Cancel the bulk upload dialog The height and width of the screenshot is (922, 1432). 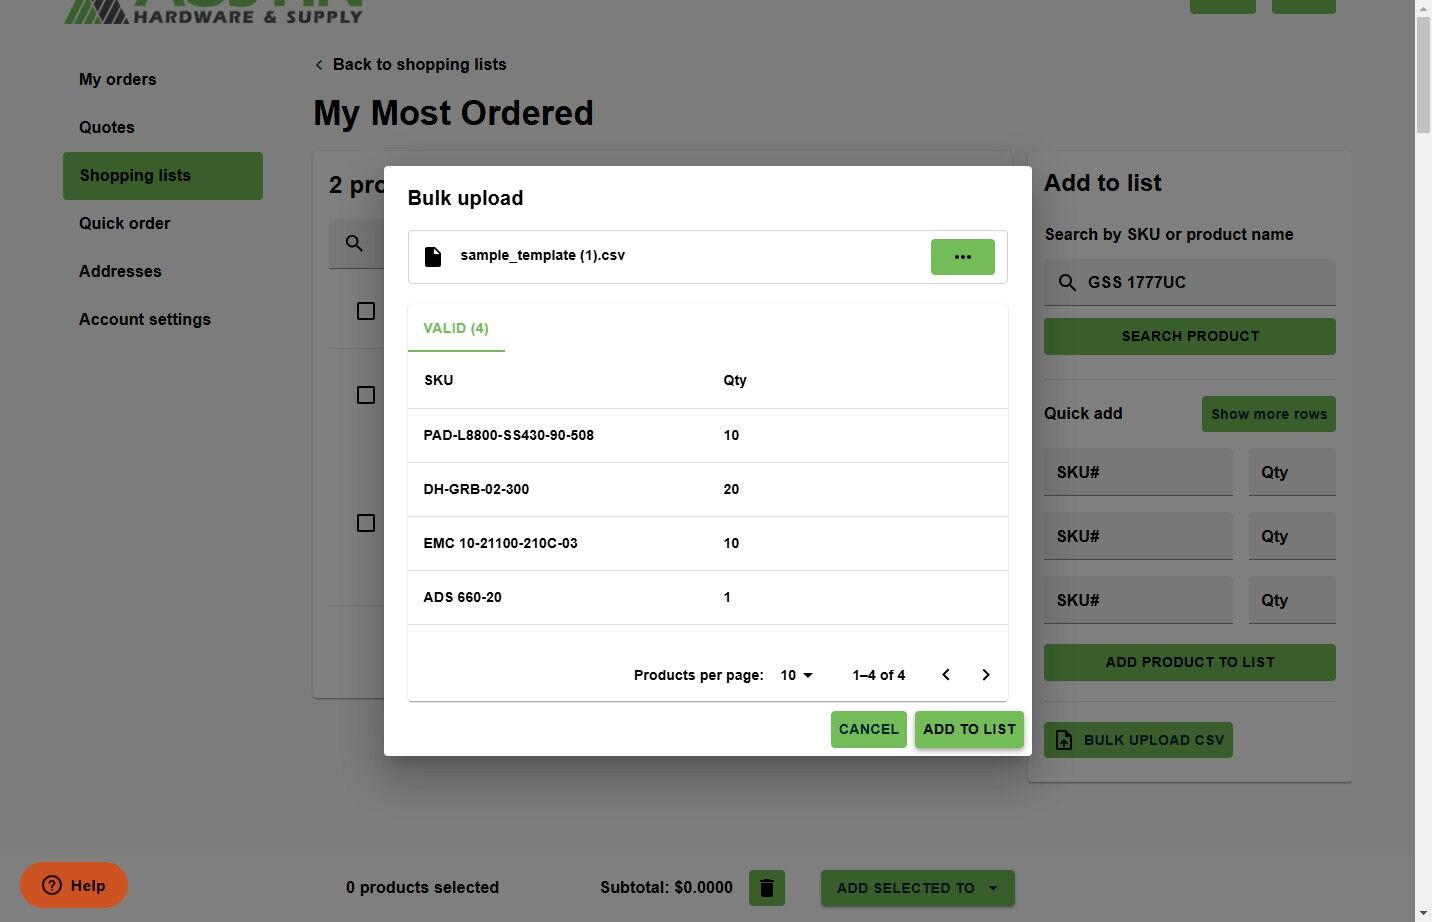tap(868, 729)
